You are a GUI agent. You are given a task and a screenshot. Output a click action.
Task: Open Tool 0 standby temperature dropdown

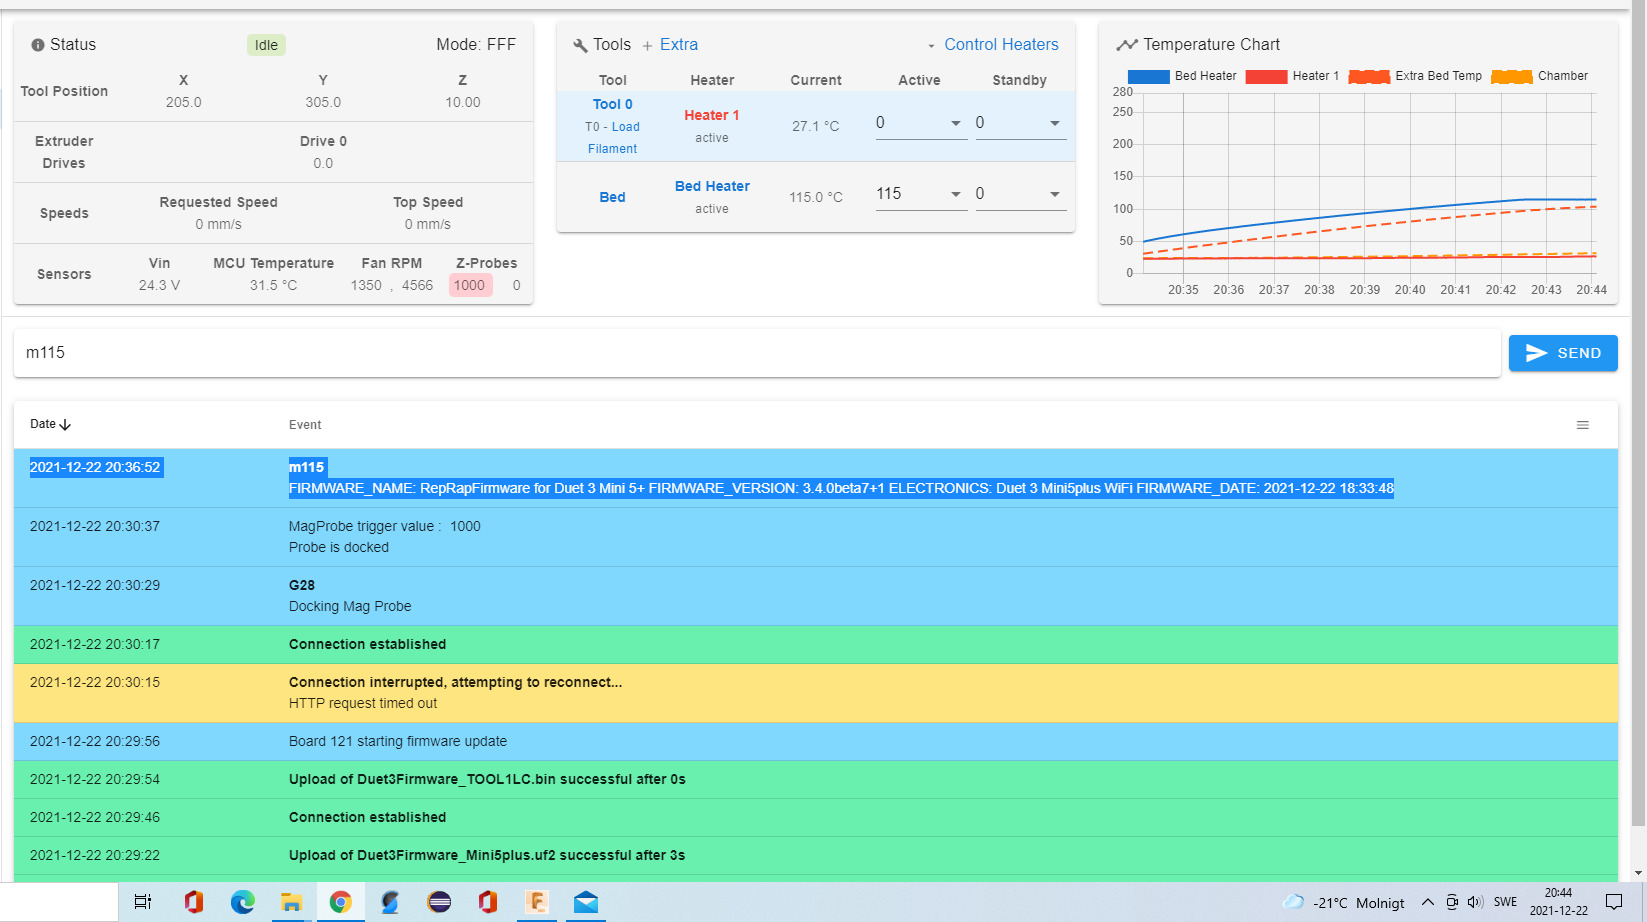point(1054,123)
